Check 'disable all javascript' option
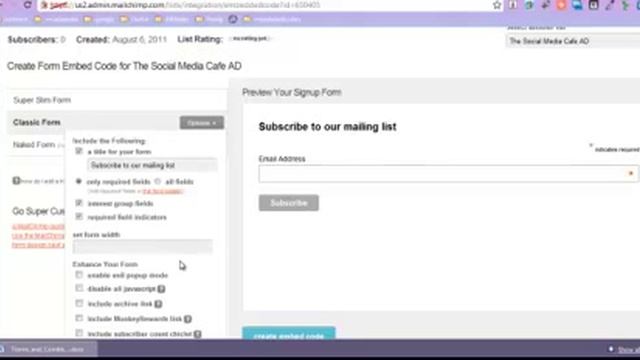This screenshot has width=640, height=360. point(79,288)
